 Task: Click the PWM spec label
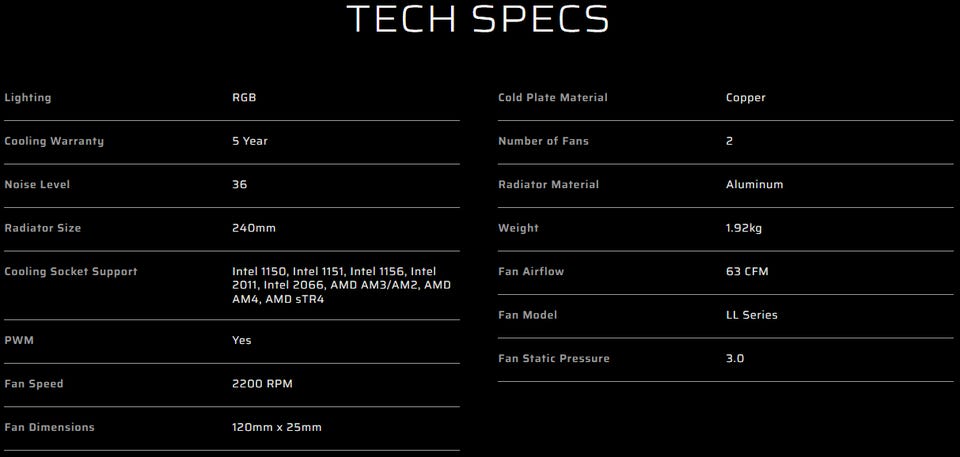(17, 340)
